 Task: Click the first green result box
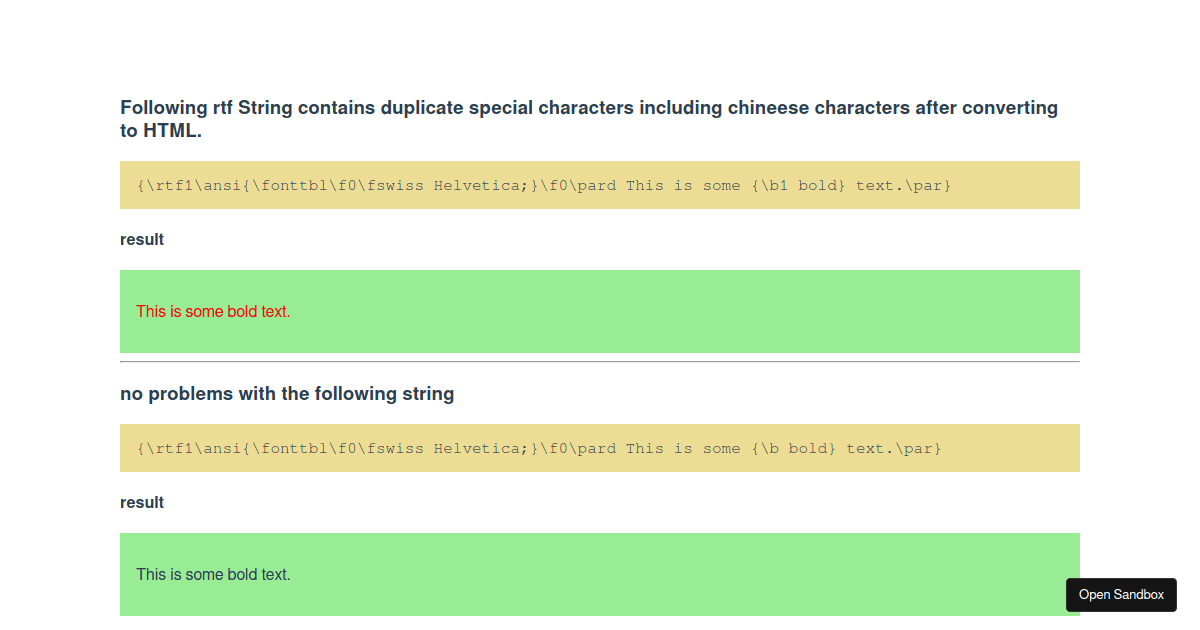pos(600,311)
